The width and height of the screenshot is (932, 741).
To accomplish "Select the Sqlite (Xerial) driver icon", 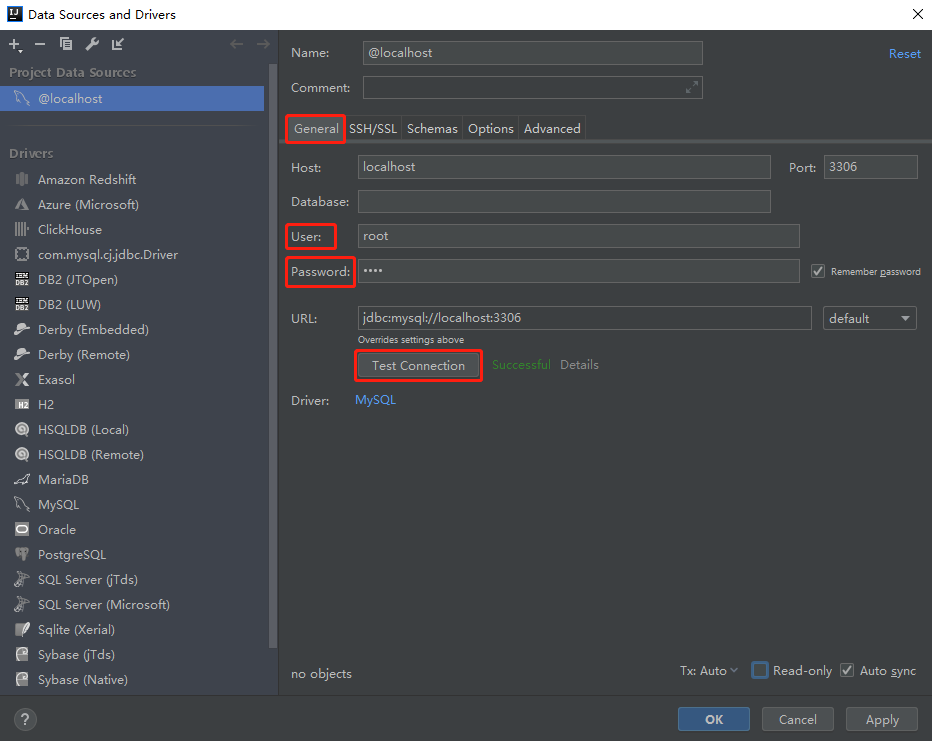I will coord(22,629).
